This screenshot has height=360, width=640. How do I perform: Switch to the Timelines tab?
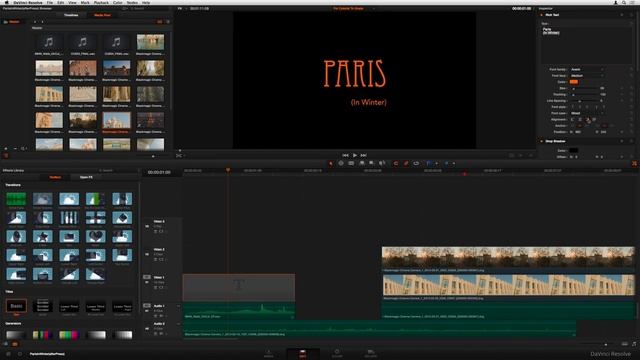click(x=71, y=15)
